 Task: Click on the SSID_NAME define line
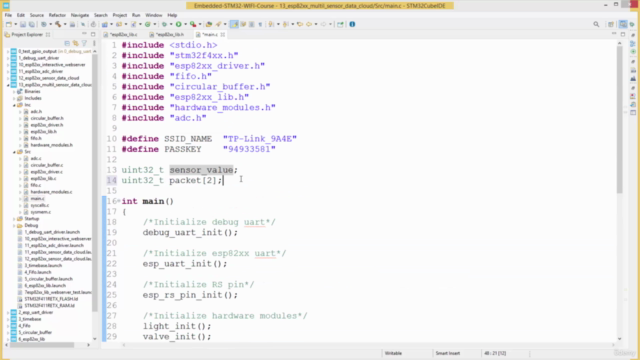pyautogui.click(x=209, y=139)
